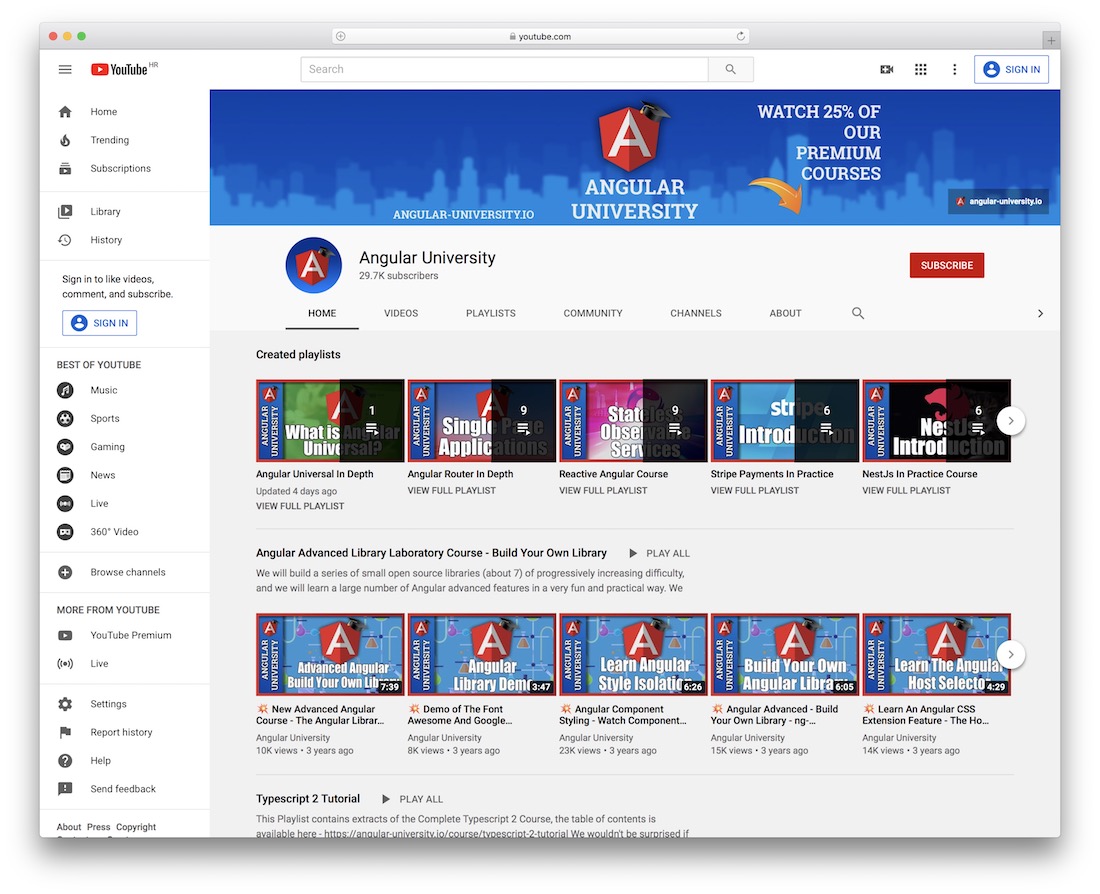This screenshot has width=1100, height=894.
Task: Click the Trending flame icon
Action: coord(65,140)
